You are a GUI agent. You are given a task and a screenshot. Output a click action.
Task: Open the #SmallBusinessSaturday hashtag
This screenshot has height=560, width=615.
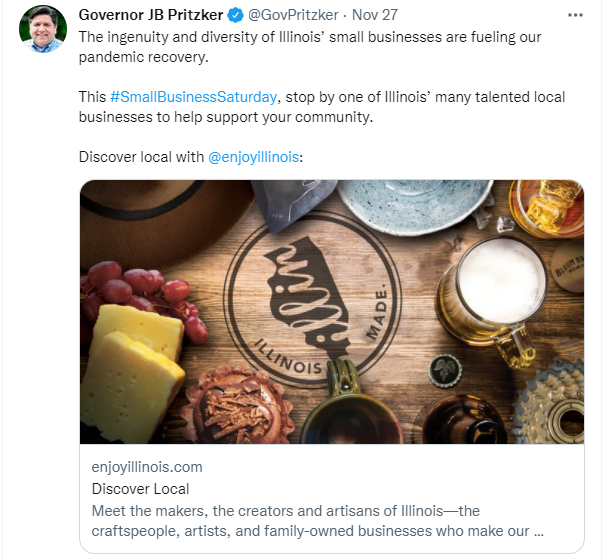click(195, 97)
